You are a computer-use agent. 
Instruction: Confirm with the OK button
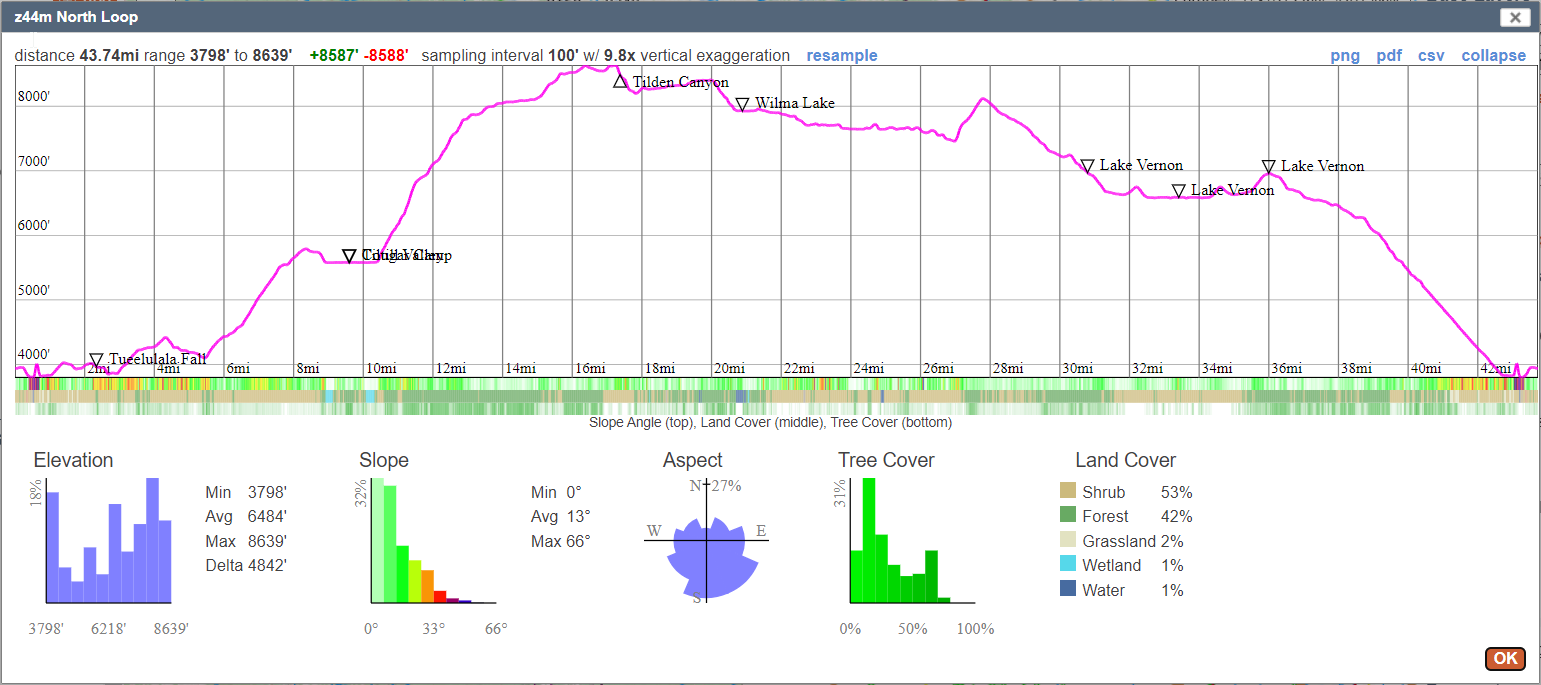click(x=1505, y=658)
